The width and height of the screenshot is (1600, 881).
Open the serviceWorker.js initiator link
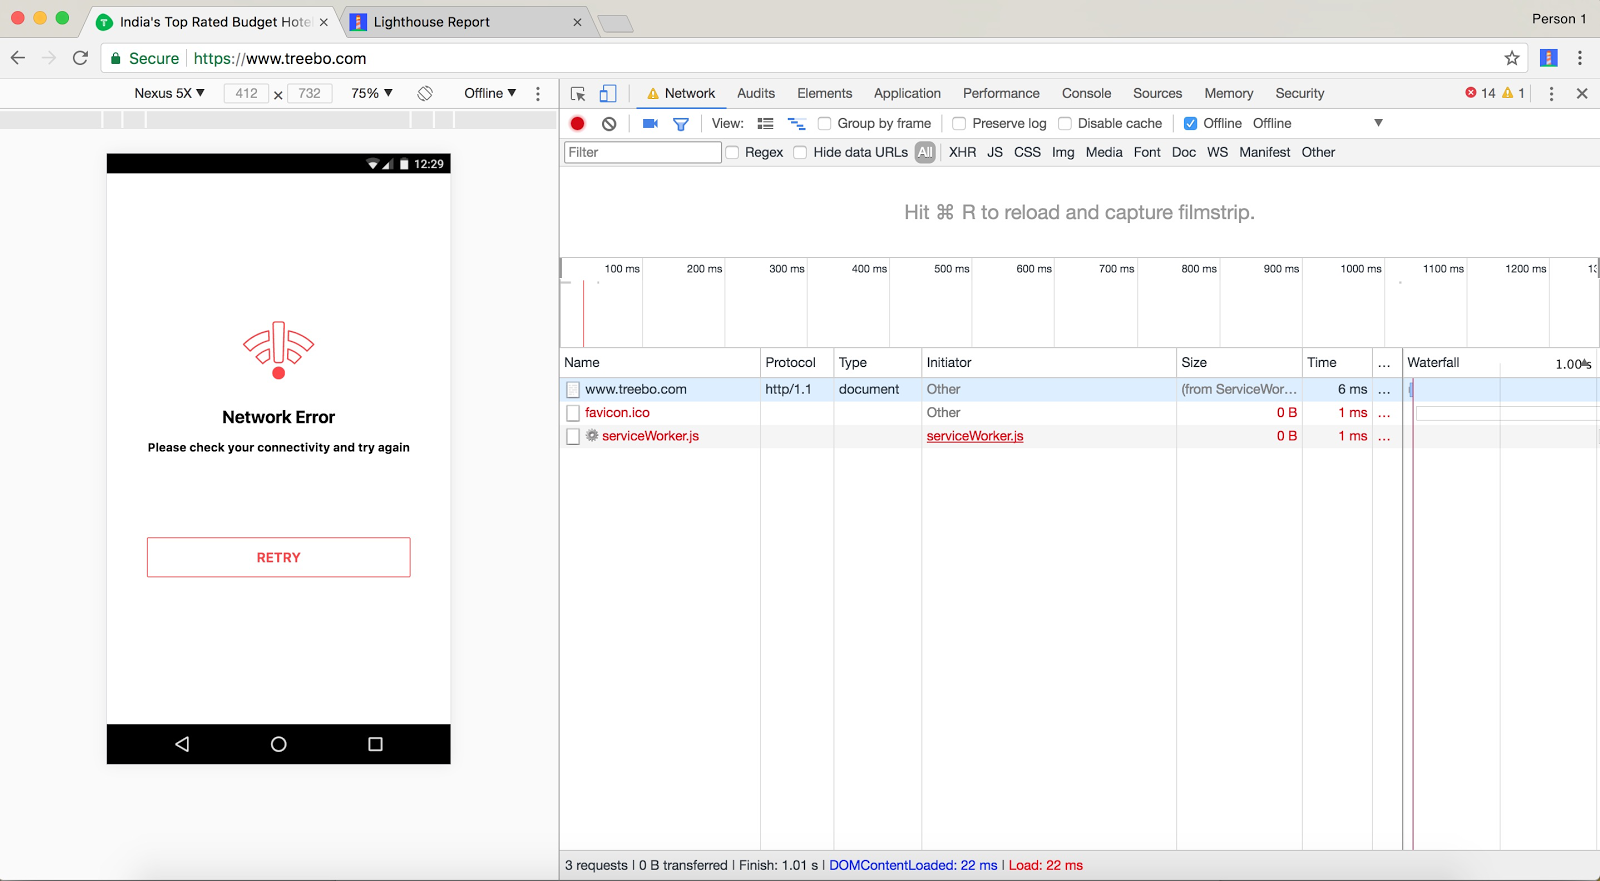[x=974, y=436]
